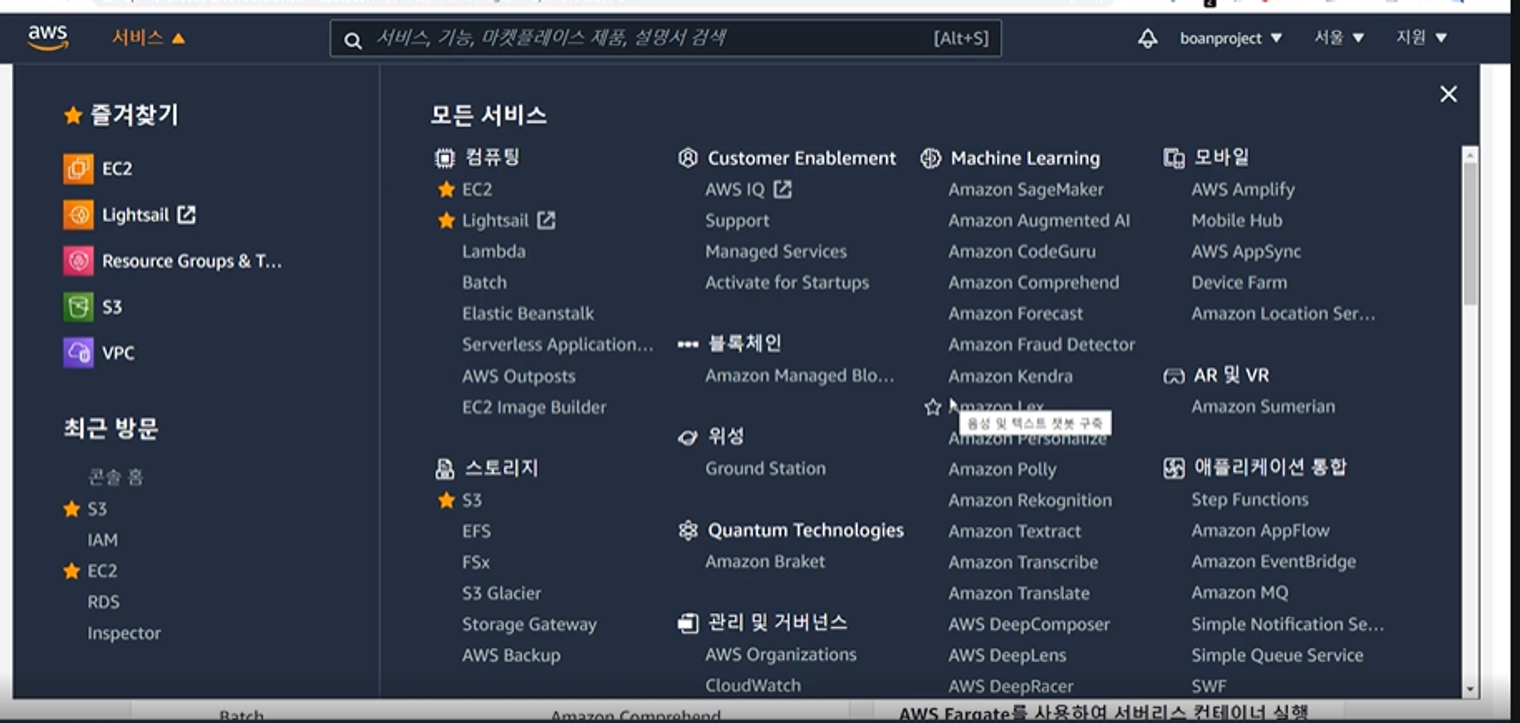1520x723 pixels.
Task: Click the external link icon beside AWS IQ
Action: tap(783, 189)
